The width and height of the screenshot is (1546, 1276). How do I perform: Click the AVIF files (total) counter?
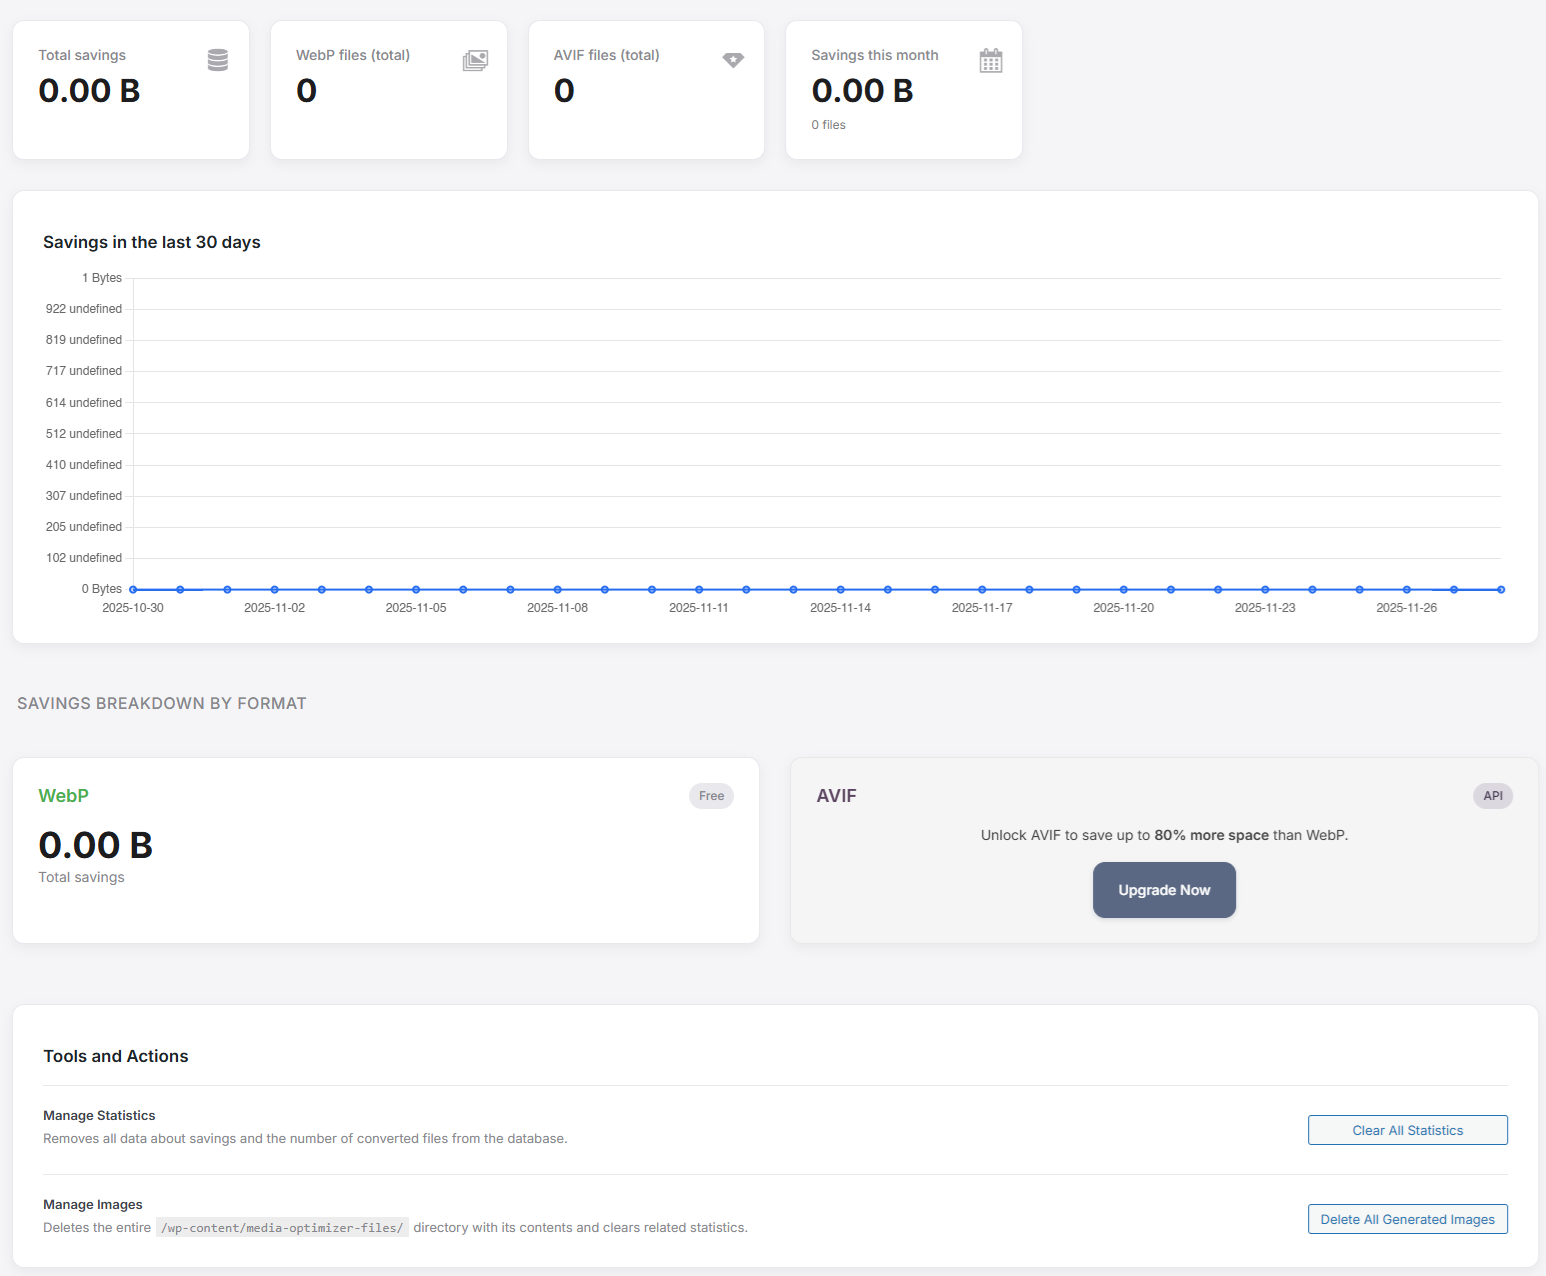[564, 91]
